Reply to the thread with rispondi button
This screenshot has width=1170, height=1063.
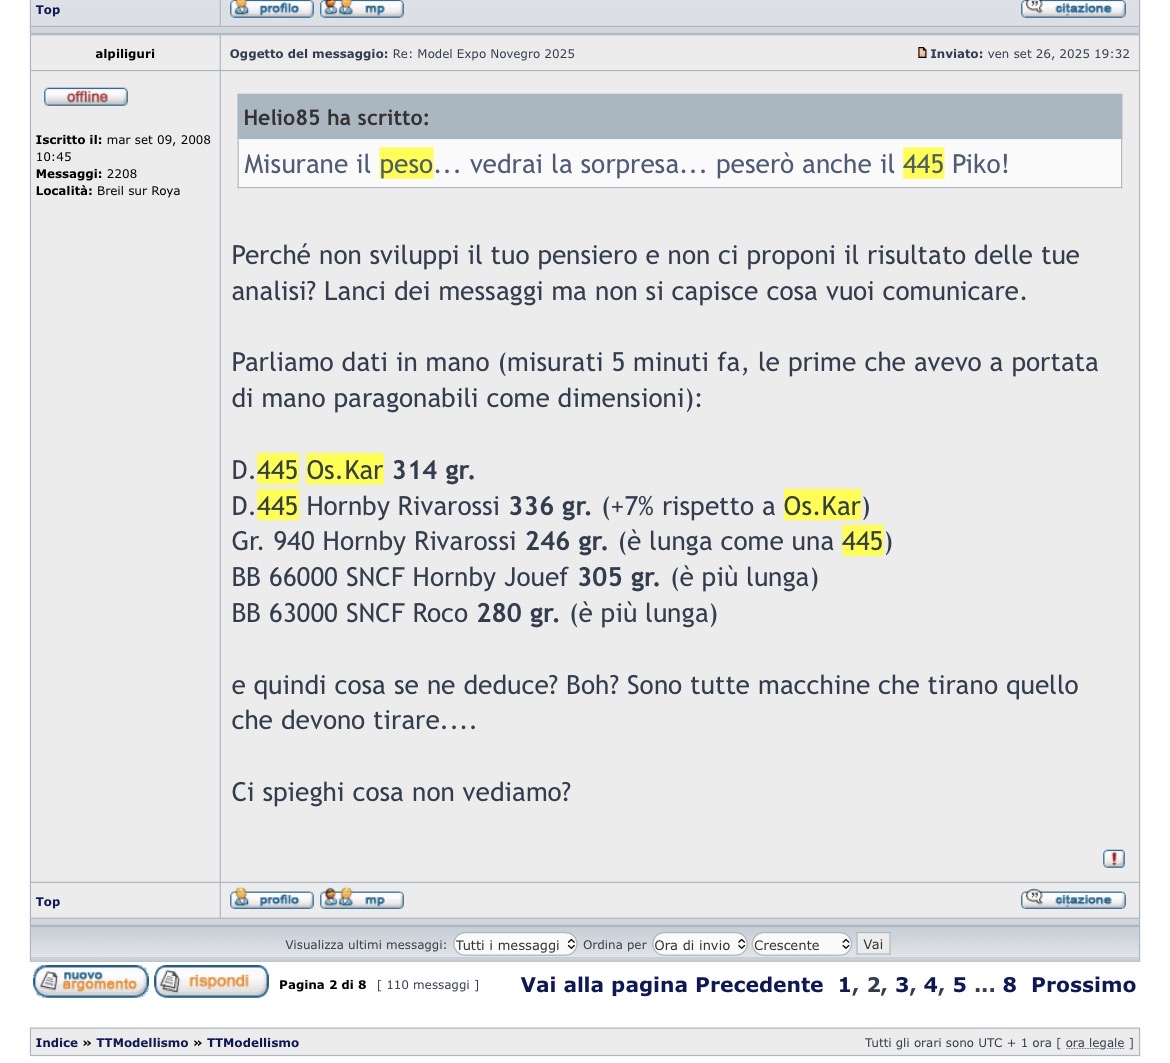211,982
